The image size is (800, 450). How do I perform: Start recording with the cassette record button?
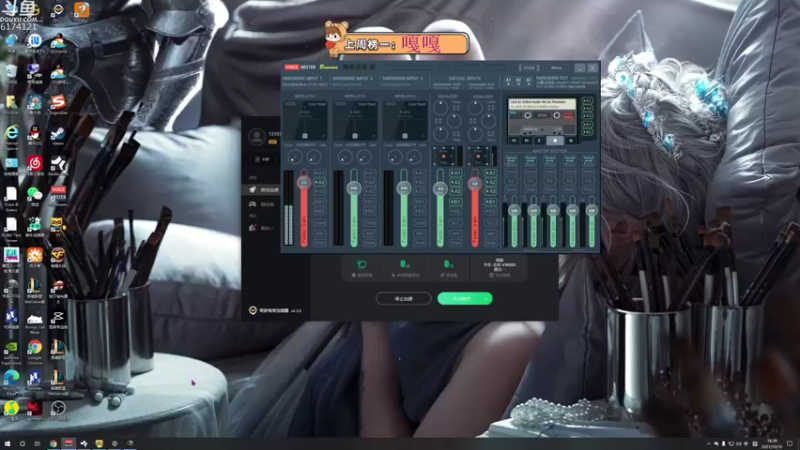pos(571,140)
